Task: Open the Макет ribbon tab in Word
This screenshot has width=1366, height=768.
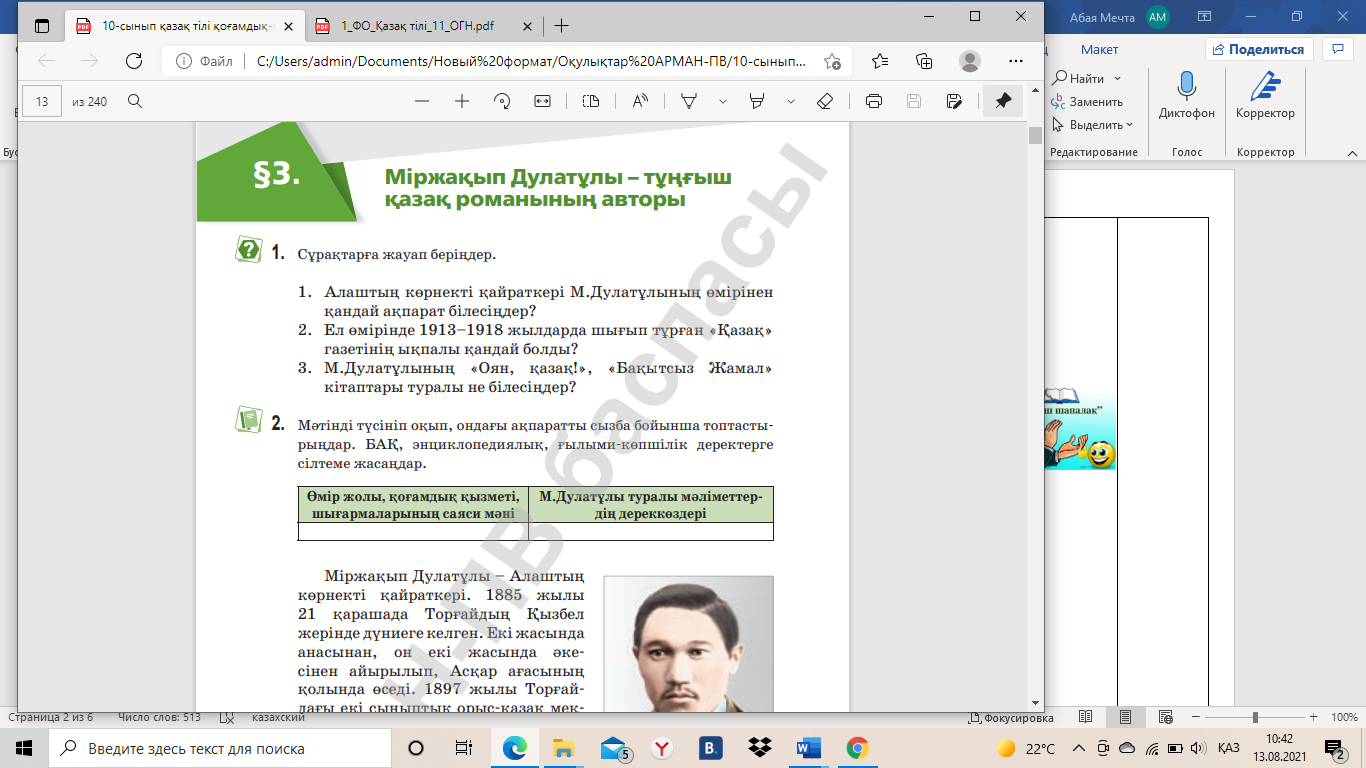Action: pyautogui.click(x=1099, y=50)
